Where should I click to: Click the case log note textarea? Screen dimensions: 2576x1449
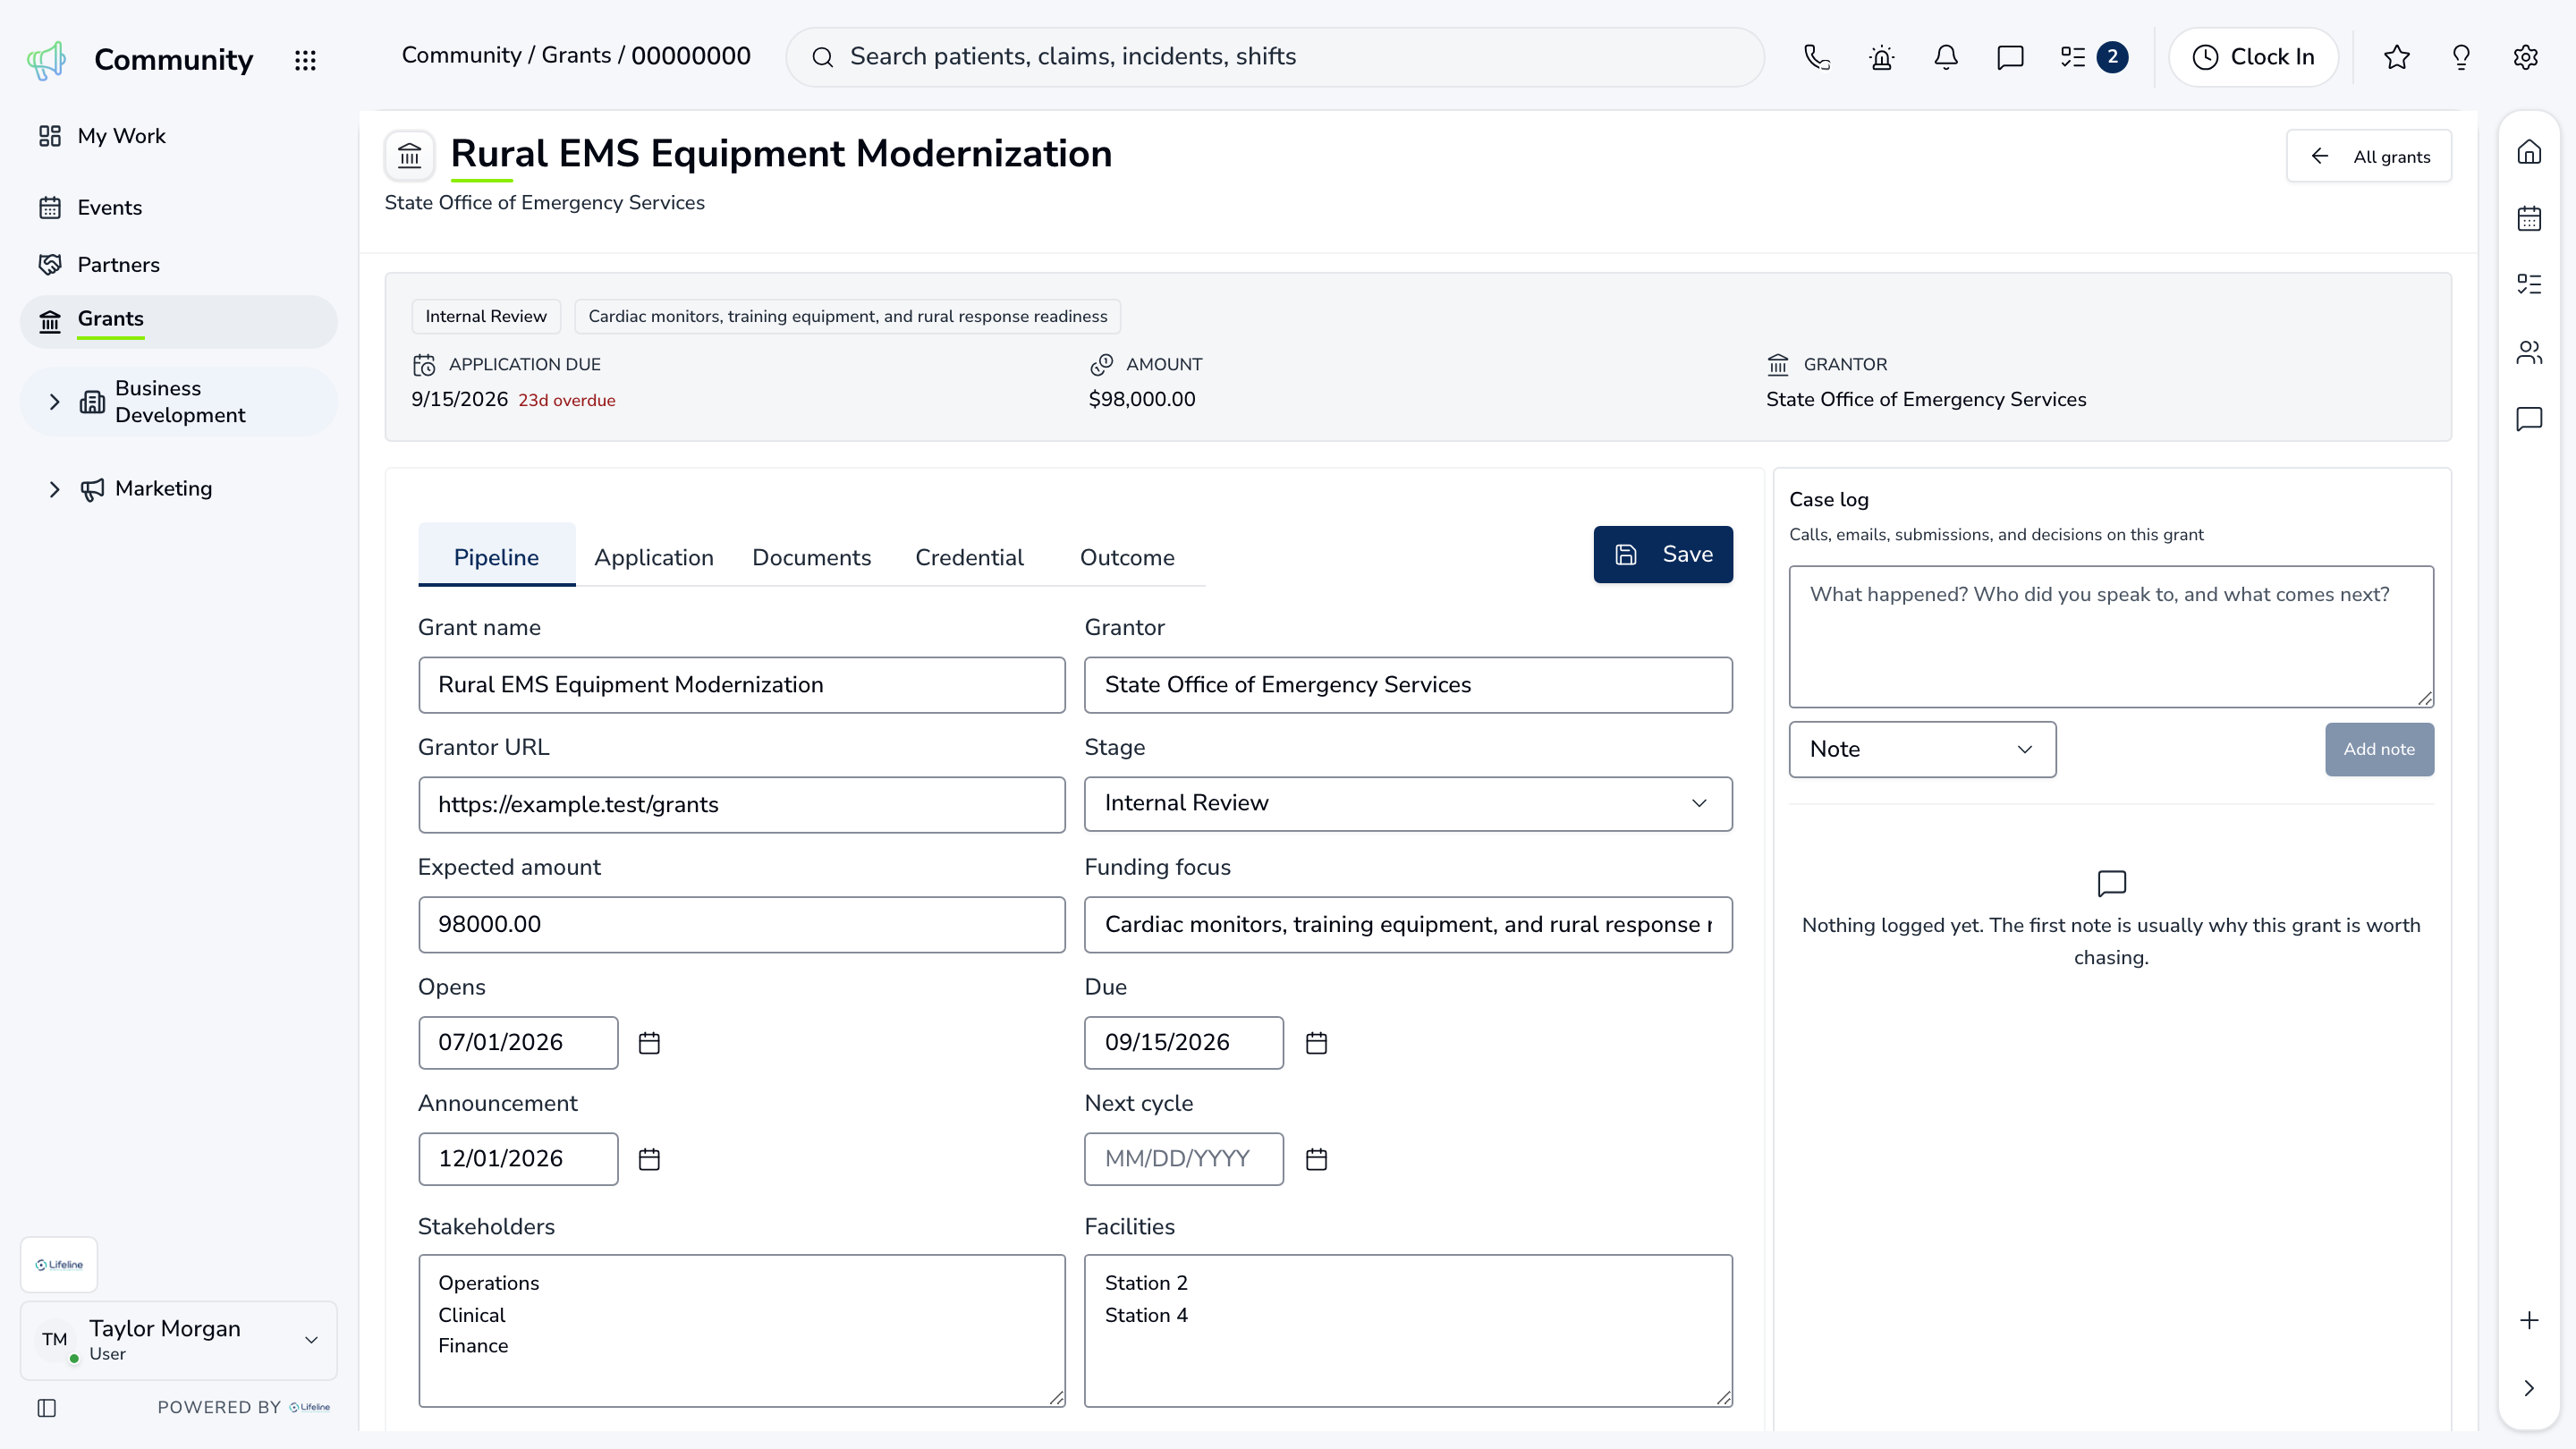click(x=2111, y=637)
